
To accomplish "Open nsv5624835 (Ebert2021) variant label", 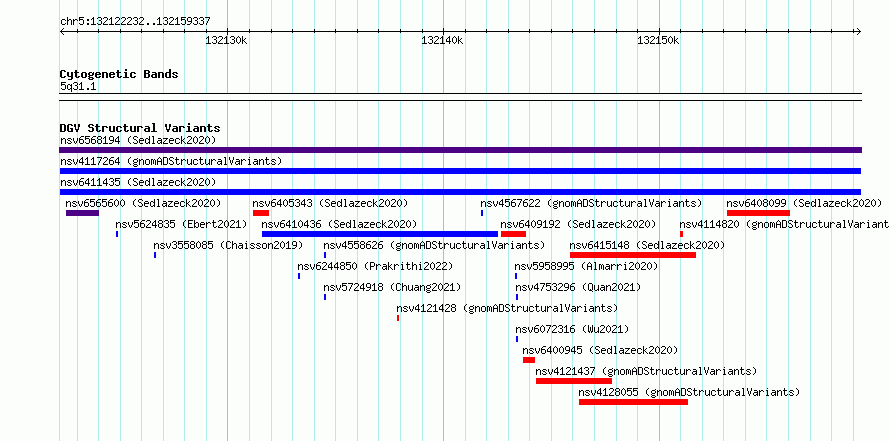I will tap(181, 224).
